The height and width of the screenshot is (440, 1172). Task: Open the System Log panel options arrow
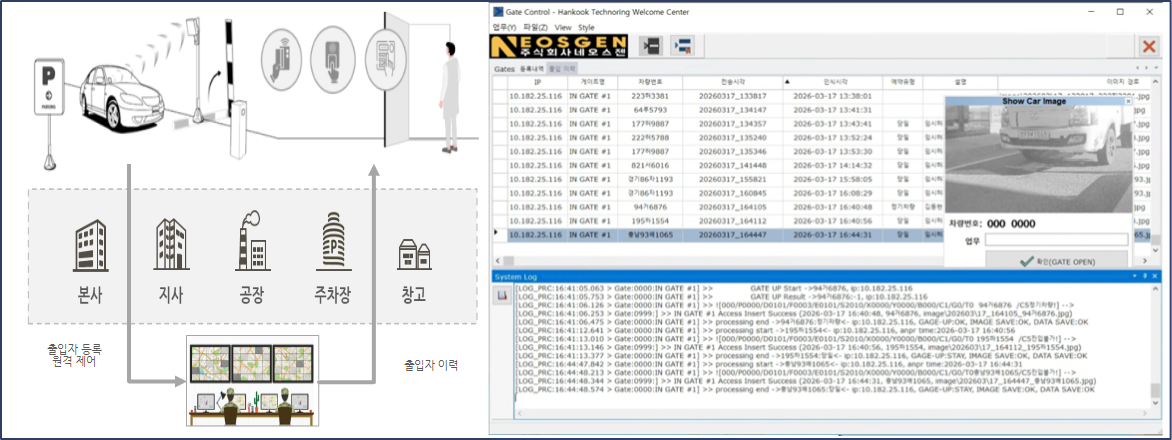(1136, 275)
